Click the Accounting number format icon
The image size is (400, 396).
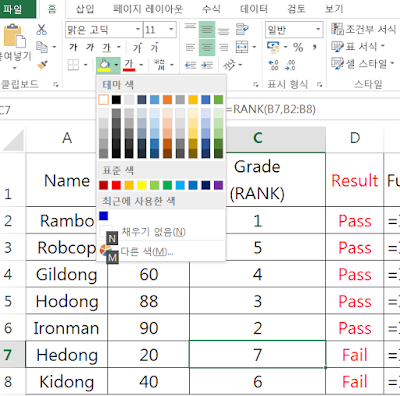point(273,47)
